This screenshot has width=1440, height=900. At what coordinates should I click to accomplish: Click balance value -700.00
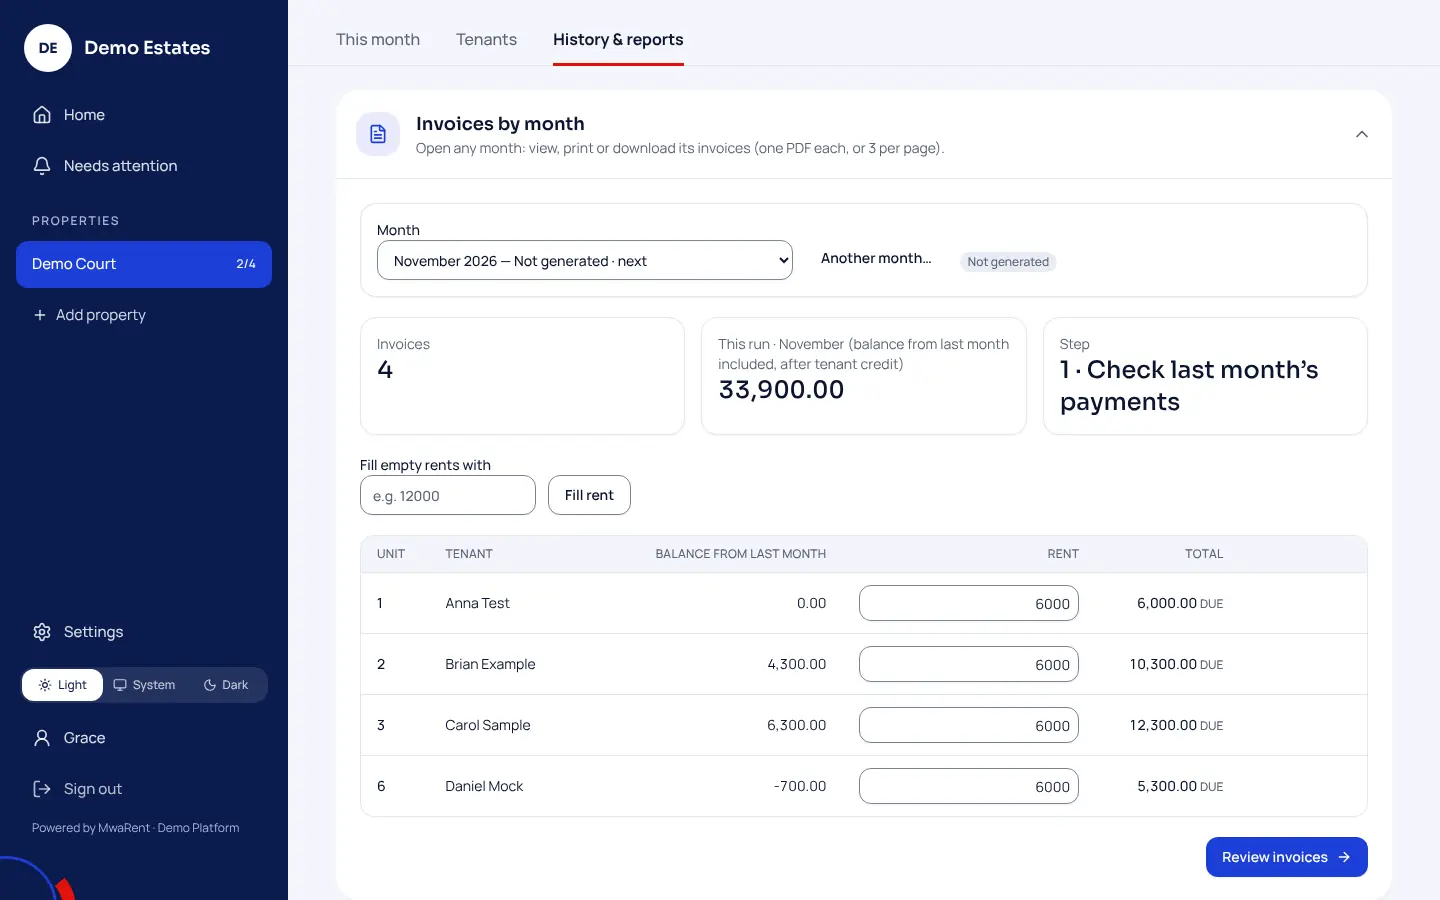tap(800, 786)
